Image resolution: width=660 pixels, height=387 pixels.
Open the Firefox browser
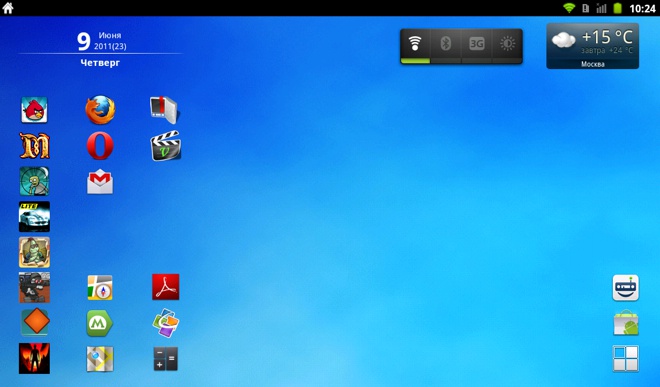click(100, 110)
